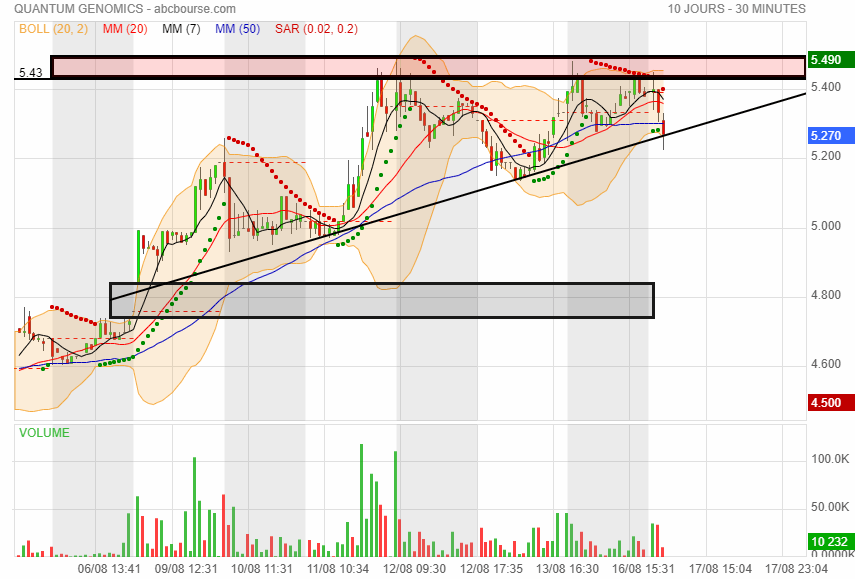Click the 17/08 15:04 time axis label
Image resolution: width=855 pixels, height=579 pixels.
pyautogui.click(x=720, y=569)
